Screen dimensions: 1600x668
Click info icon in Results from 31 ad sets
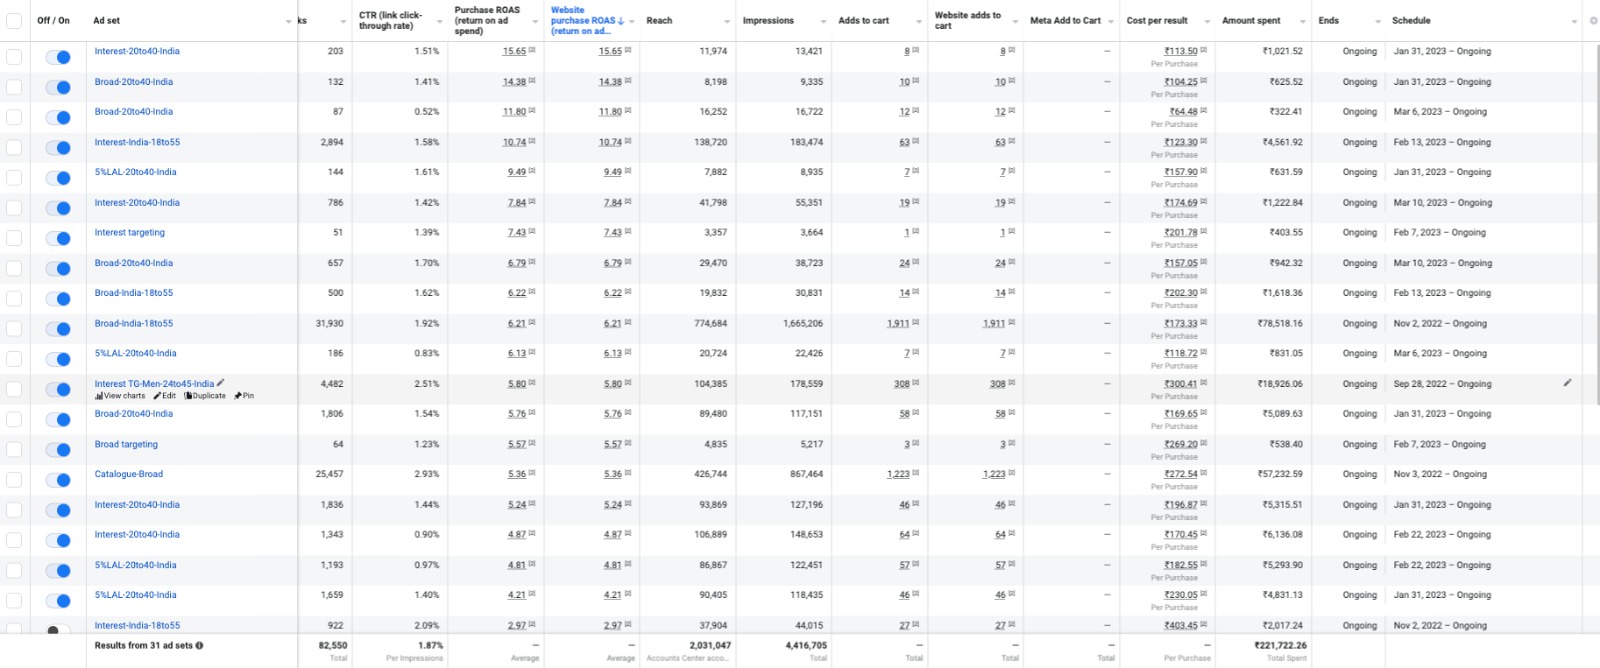(200, 646)
